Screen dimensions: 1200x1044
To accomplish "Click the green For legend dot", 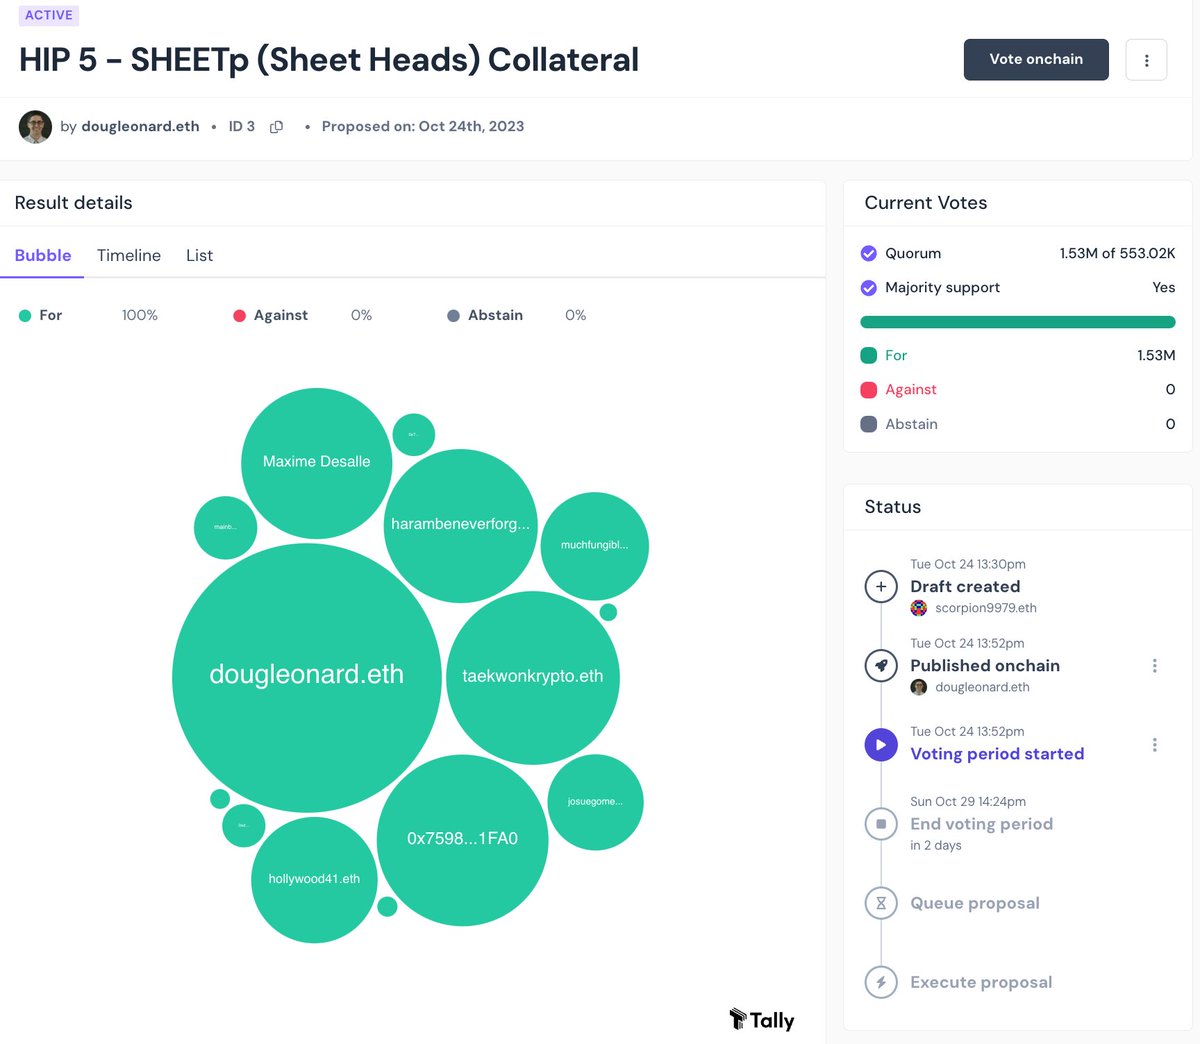I will (x=25, y=316).
